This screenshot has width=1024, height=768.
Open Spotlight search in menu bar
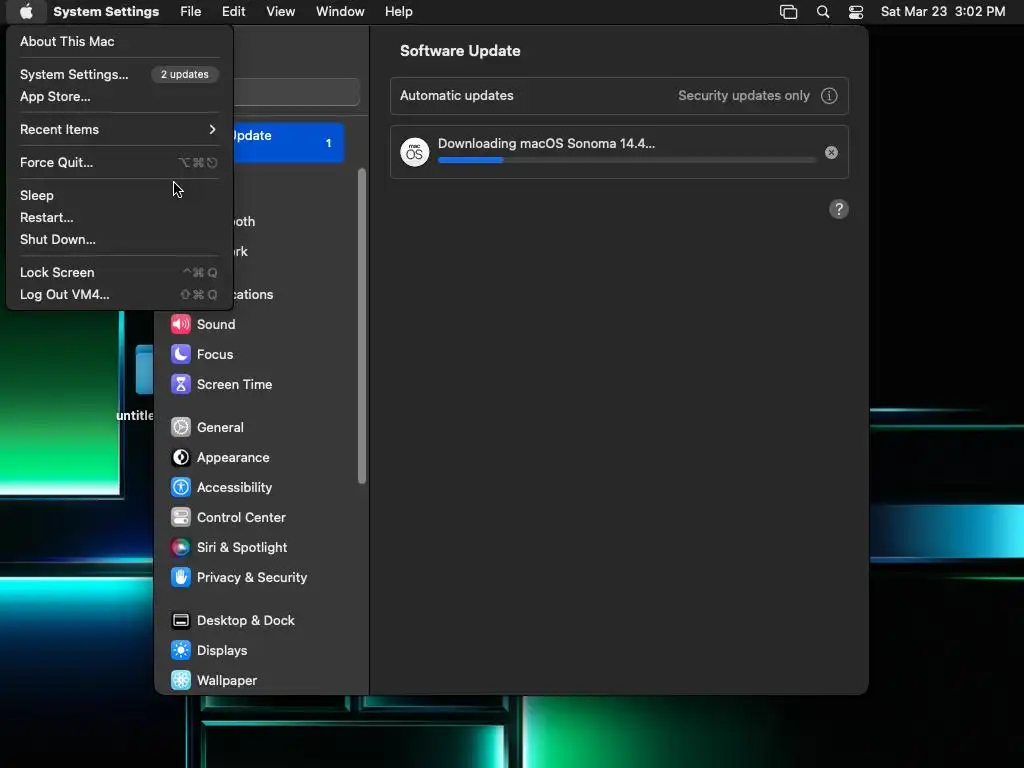pos(823,12)
